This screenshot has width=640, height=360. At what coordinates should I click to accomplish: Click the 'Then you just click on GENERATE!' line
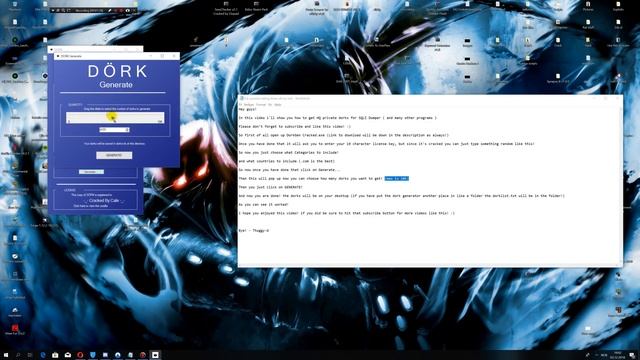point(270,187)
